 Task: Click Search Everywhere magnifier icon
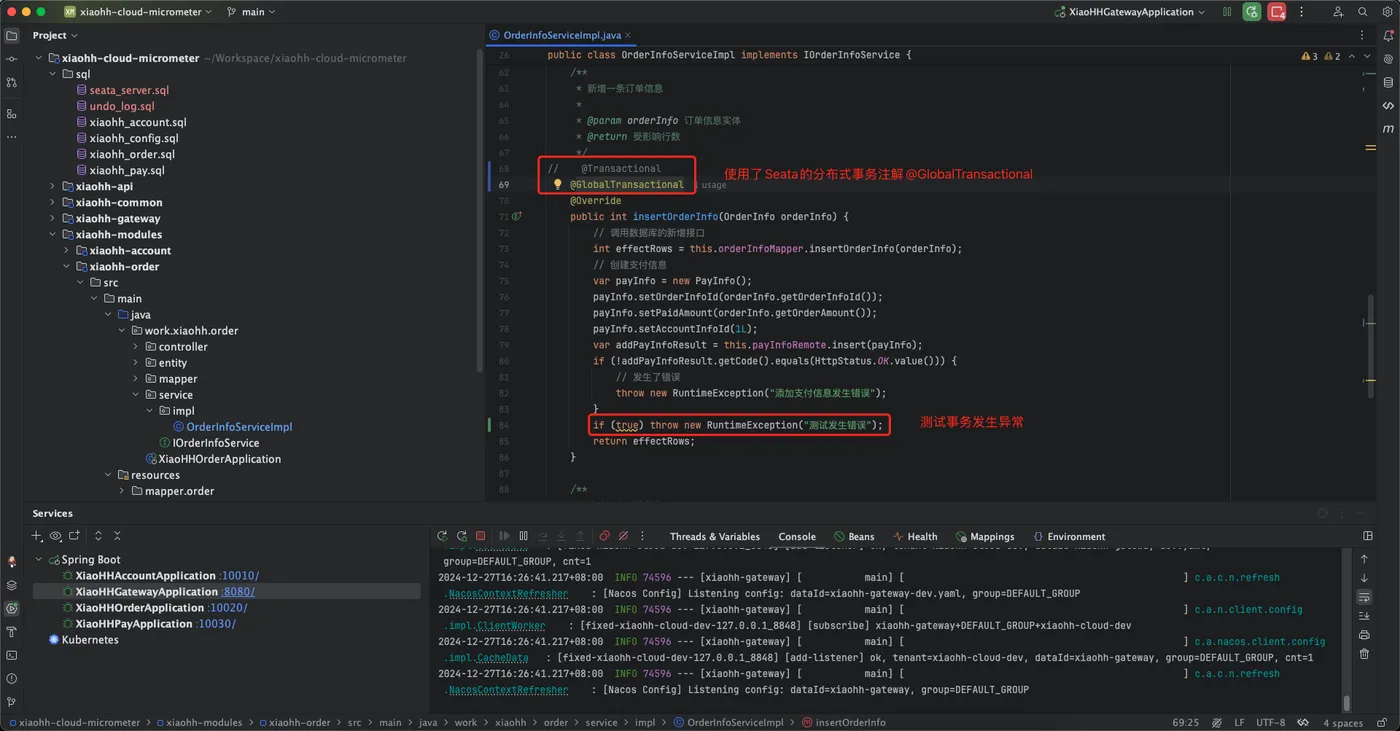(x=1362, y=12)
